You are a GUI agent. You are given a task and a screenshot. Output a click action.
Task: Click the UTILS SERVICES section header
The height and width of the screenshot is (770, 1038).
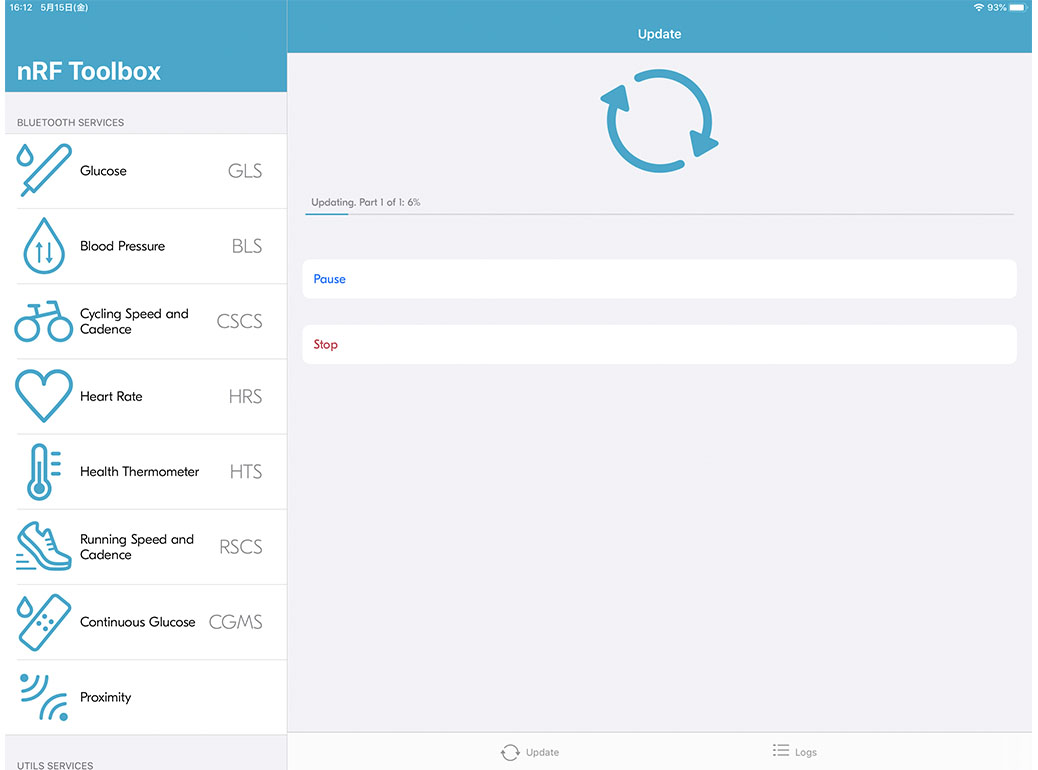(x=55, y=765)
